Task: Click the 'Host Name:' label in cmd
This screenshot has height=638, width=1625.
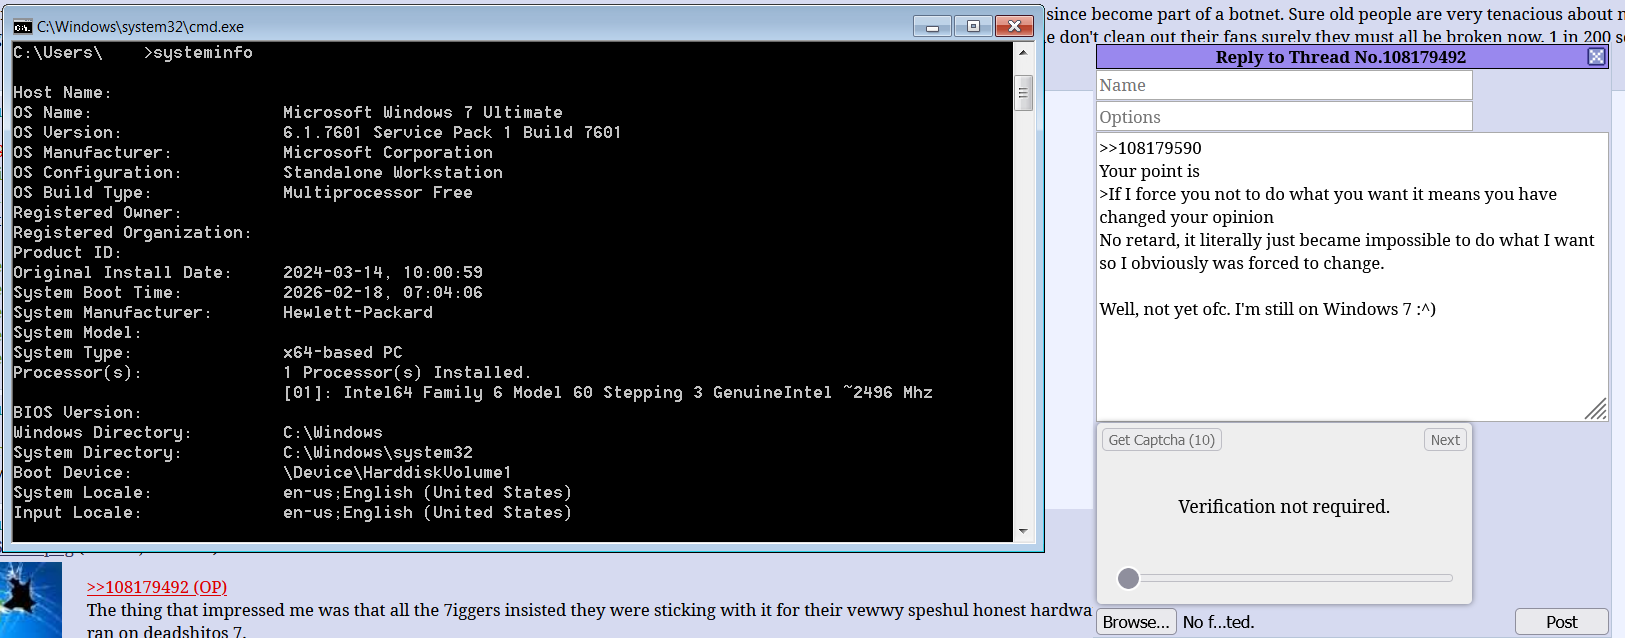Action: [62, 92]
